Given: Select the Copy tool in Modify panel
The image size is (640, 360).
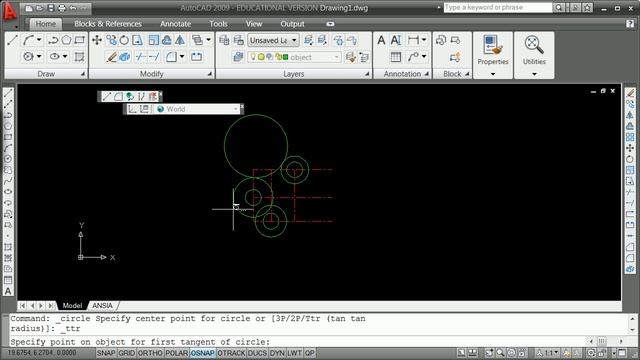Looking at the screenshot, I should click(x=111, y=40).
